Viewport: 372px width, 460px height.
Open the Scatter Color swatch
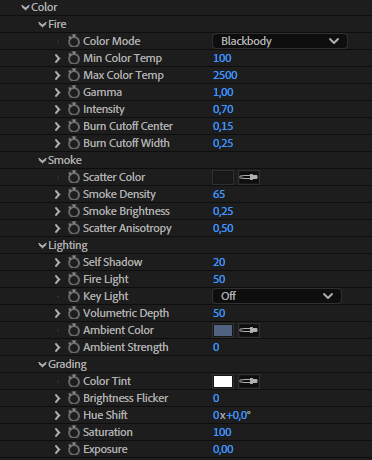point(223,177)
